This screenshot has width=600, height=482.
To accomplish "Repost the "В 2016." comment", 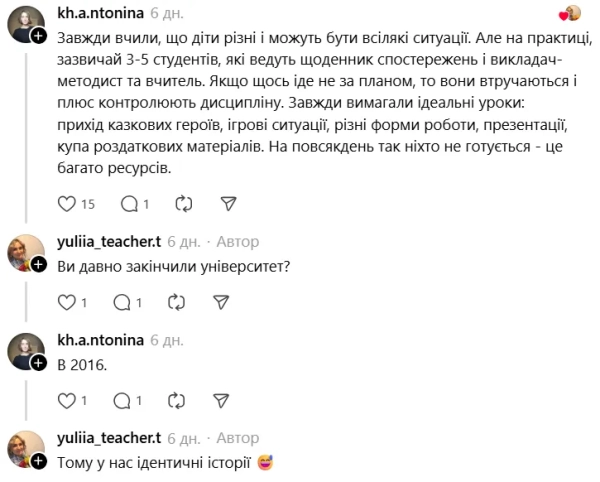I will pos(177,400).
